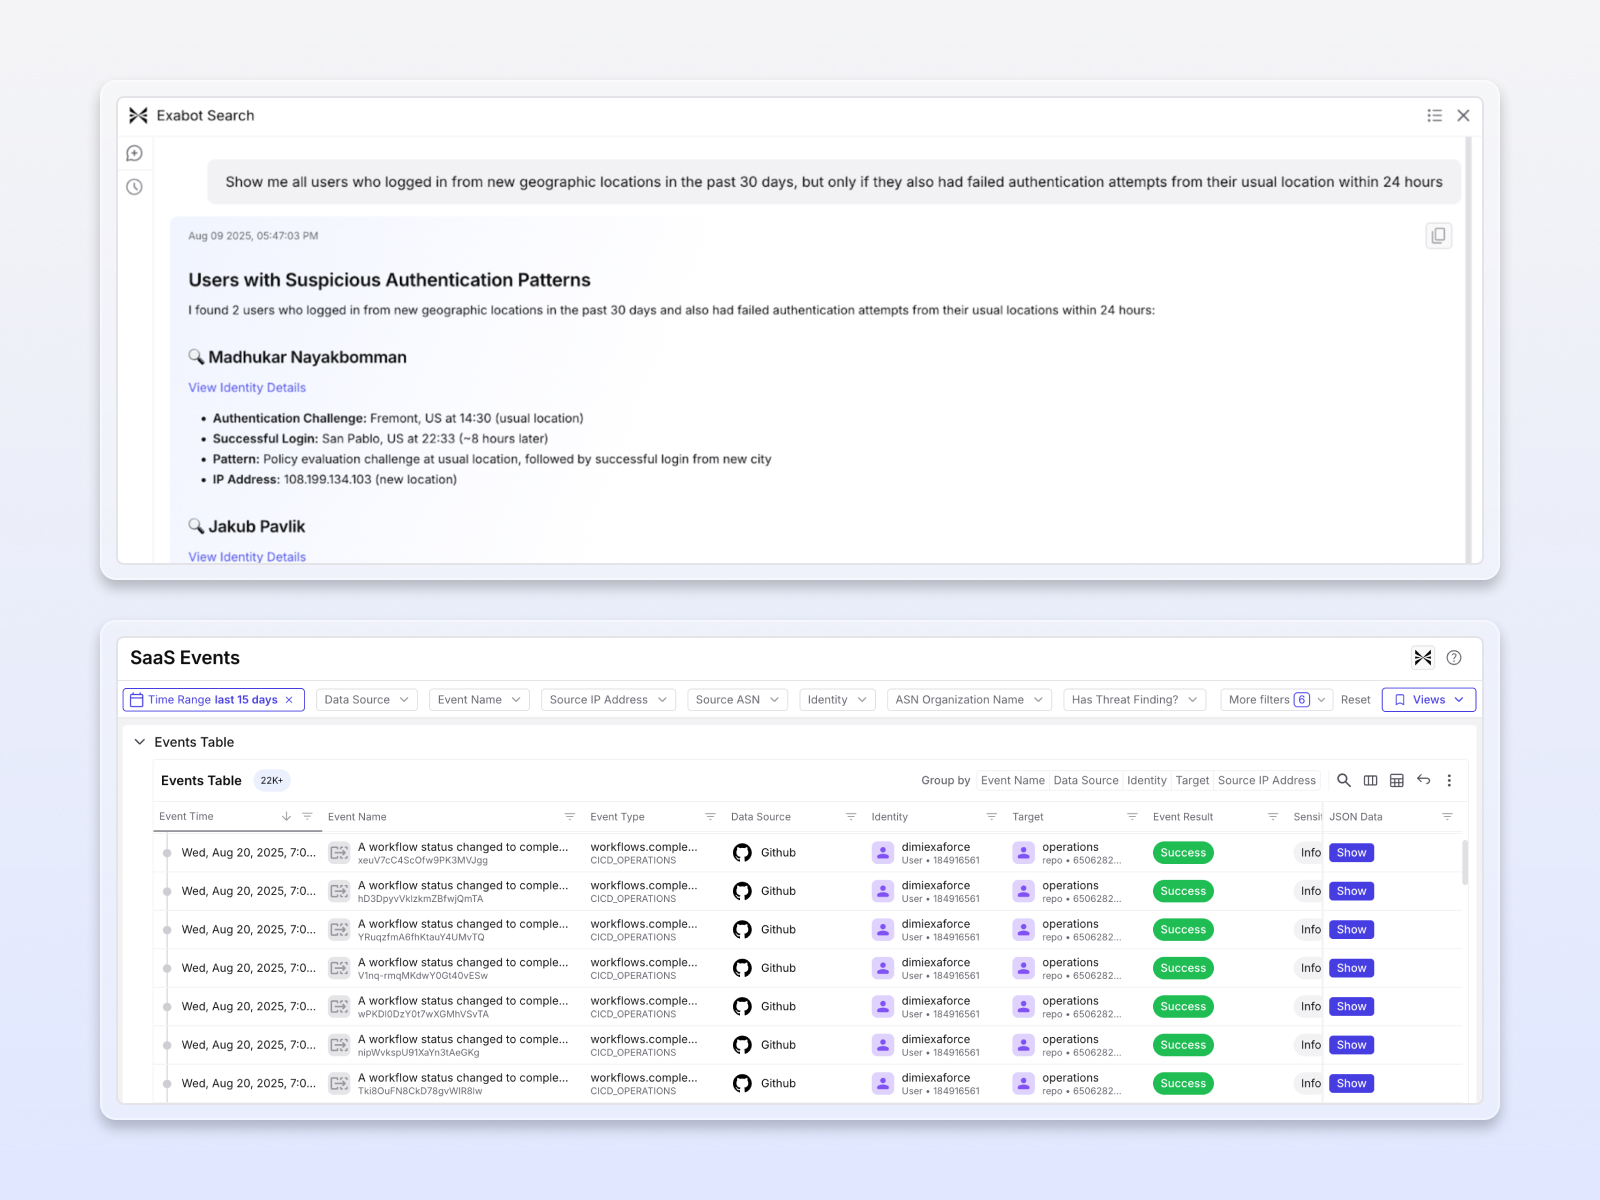Show JSON for xeuV7cC4ScOfw9PK3MVJgg event
The image size is (1600, 1200).
point(1351,853)
